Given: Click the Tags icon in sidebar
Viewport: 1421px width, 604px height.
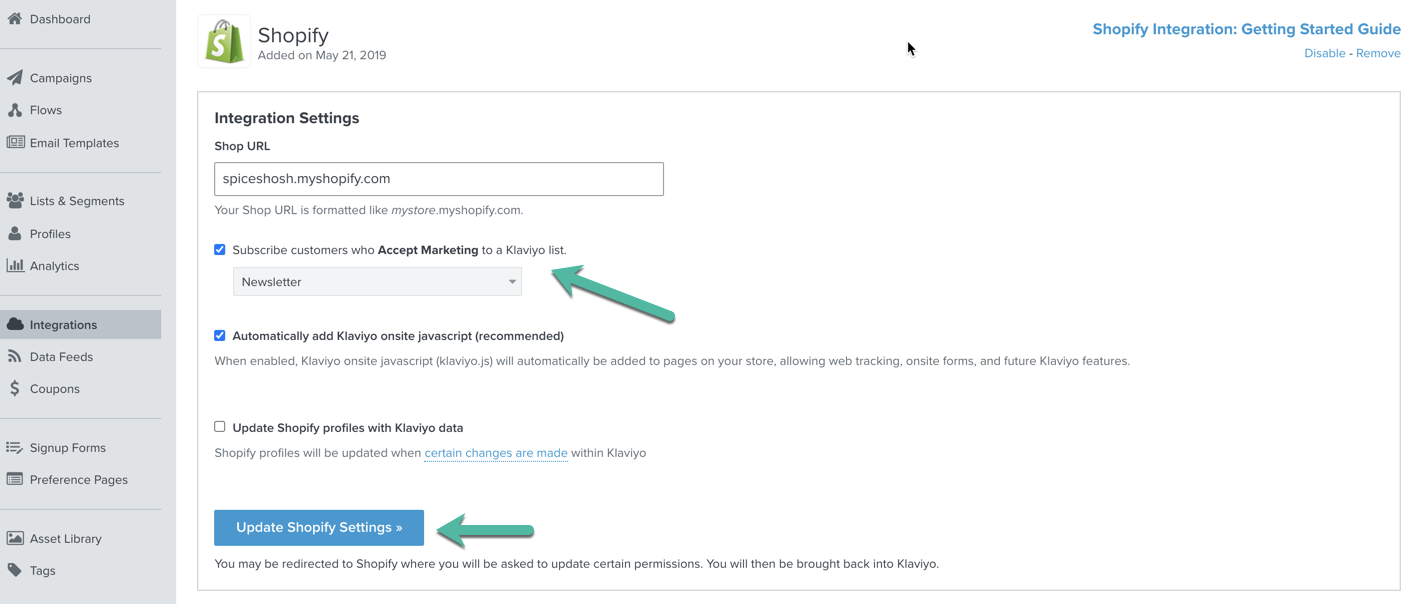Looking at the screenshot, I should pos(15,571).
